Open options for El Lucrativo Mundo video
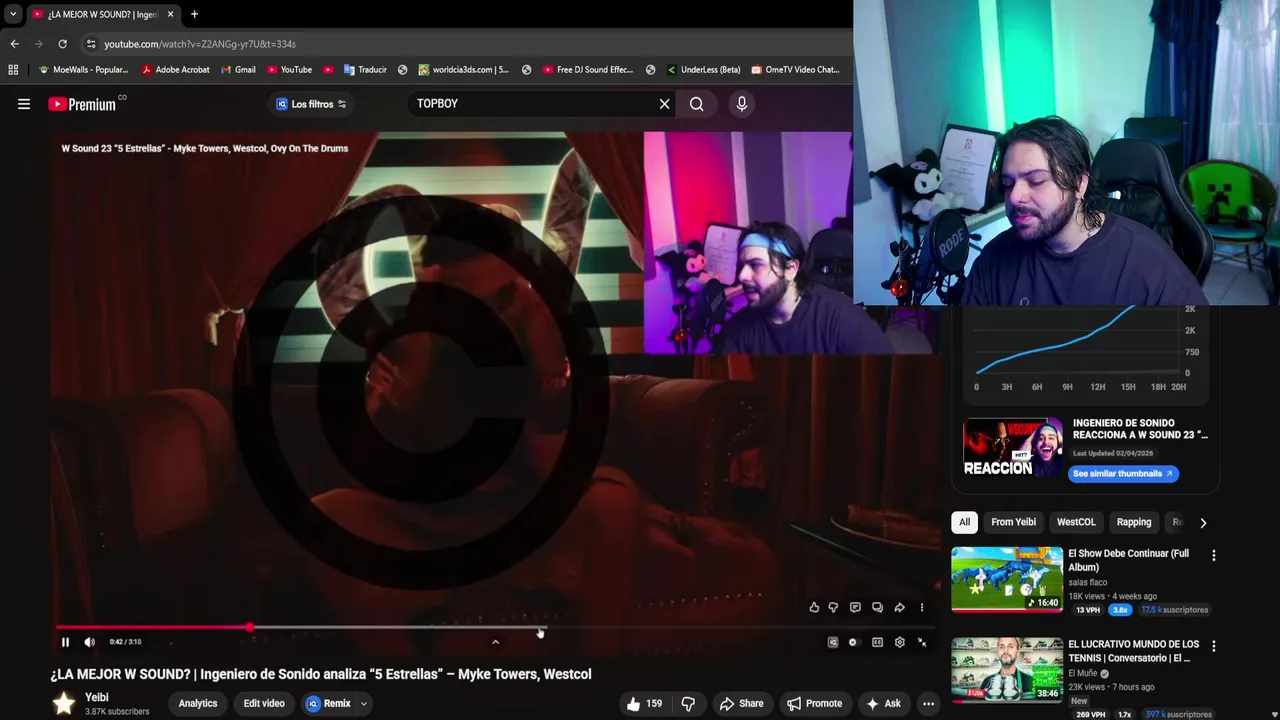This screenshot has width=1280, height=720. click(1214, 646)
